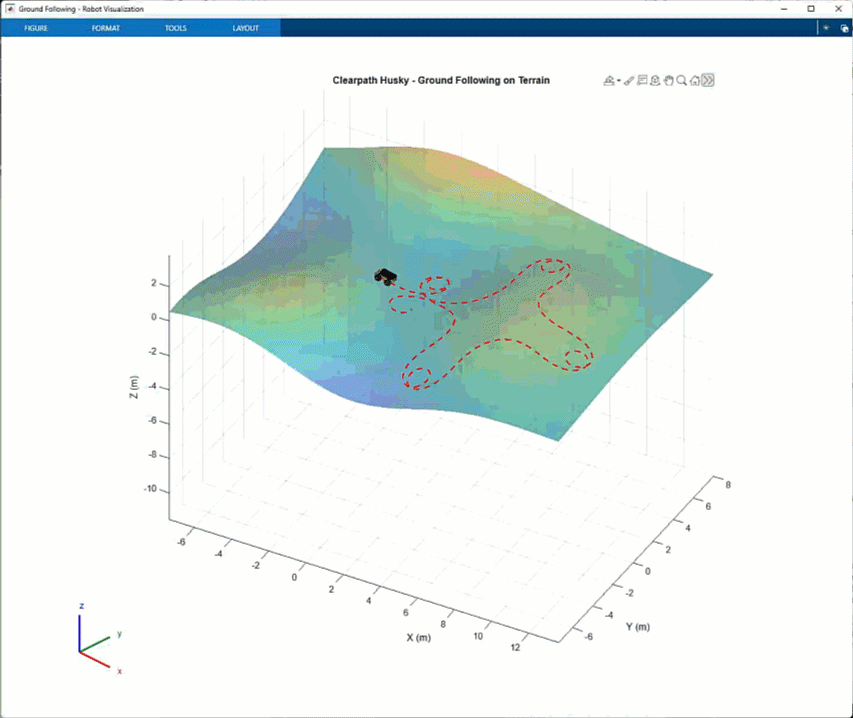Switch to the TOOLS ribbon tab

(x=176, y=28)
